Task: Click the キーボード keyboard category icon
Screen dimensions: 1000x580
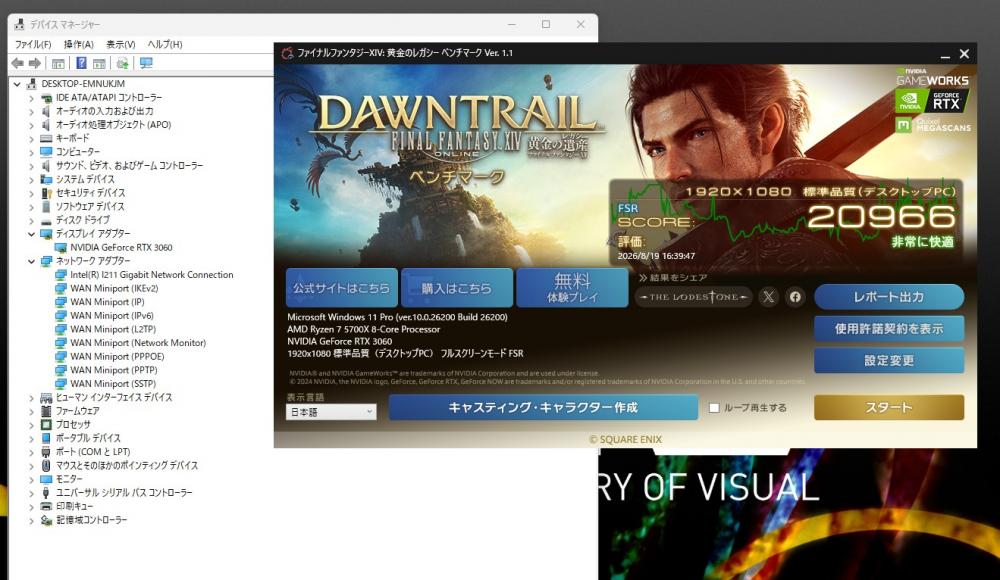Action: [x=46, y=138]
